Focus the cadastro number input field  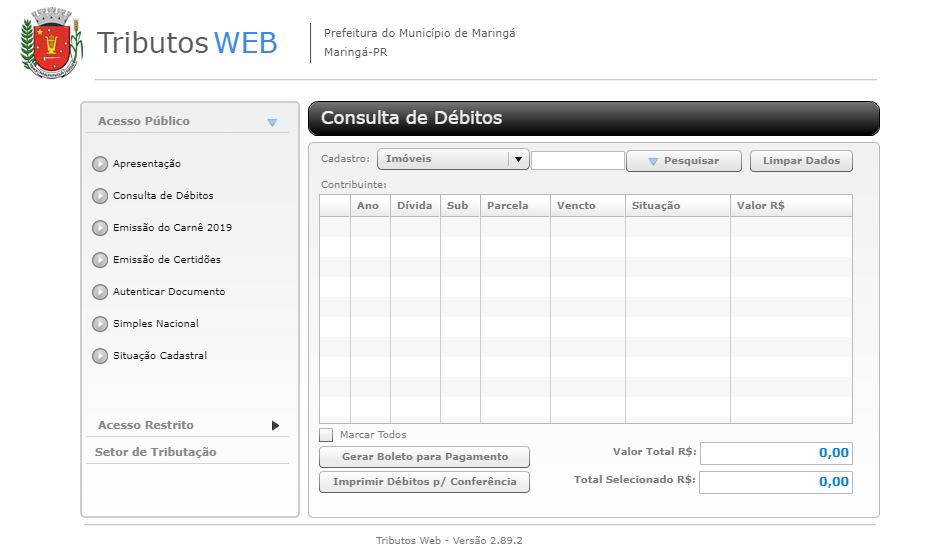coord(578,160)
